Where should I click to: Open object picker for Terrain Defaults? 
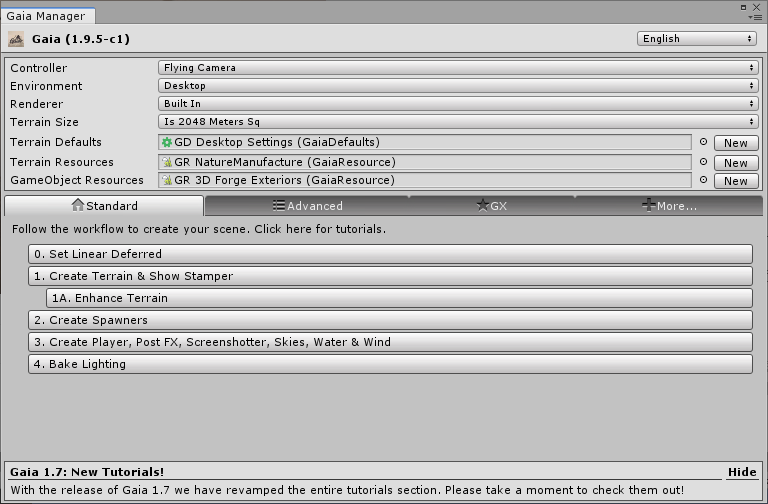(703, 142)
